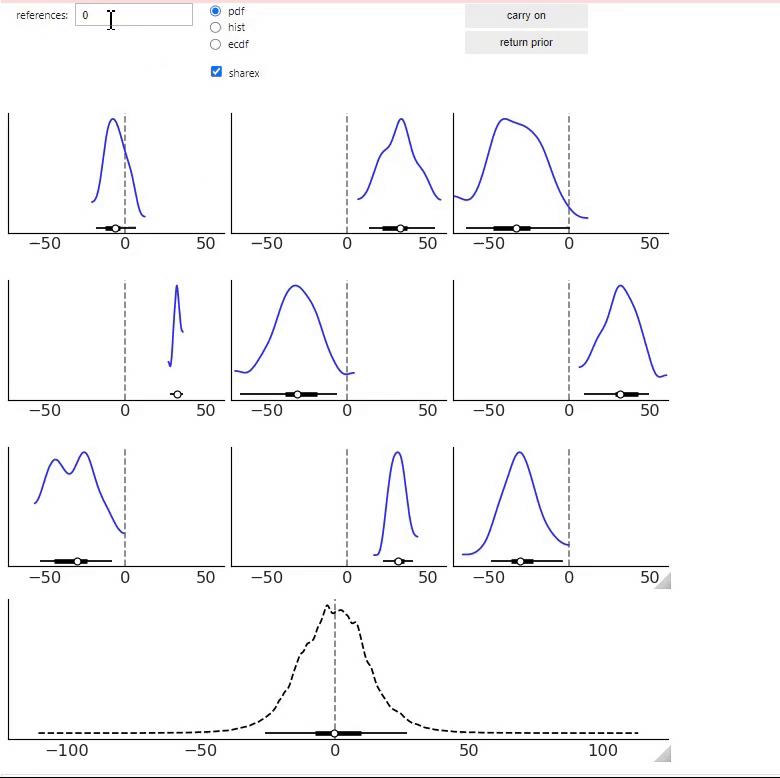Select the center negative bell-shaped plot
Viewport: 780px width, 778px height.
[x=339, y=340]
